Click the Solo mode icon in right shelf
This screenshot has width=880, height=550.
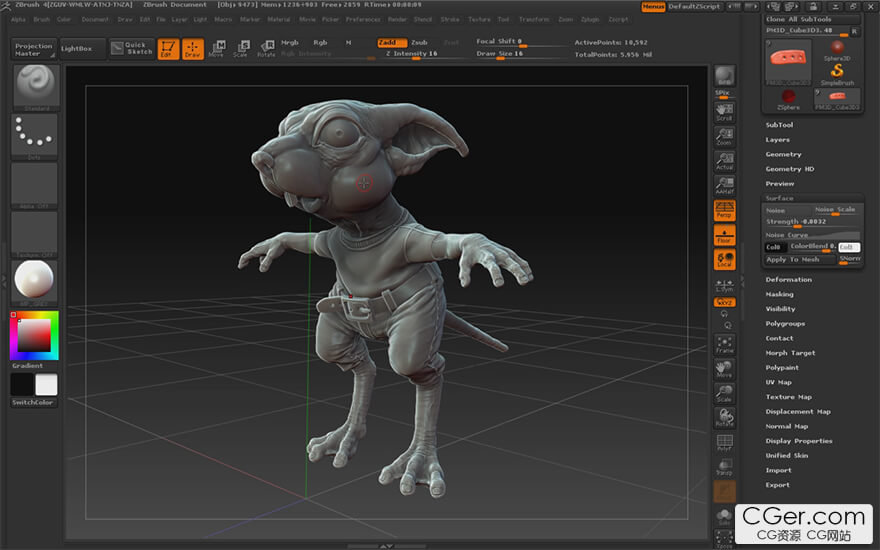[724, 516]
